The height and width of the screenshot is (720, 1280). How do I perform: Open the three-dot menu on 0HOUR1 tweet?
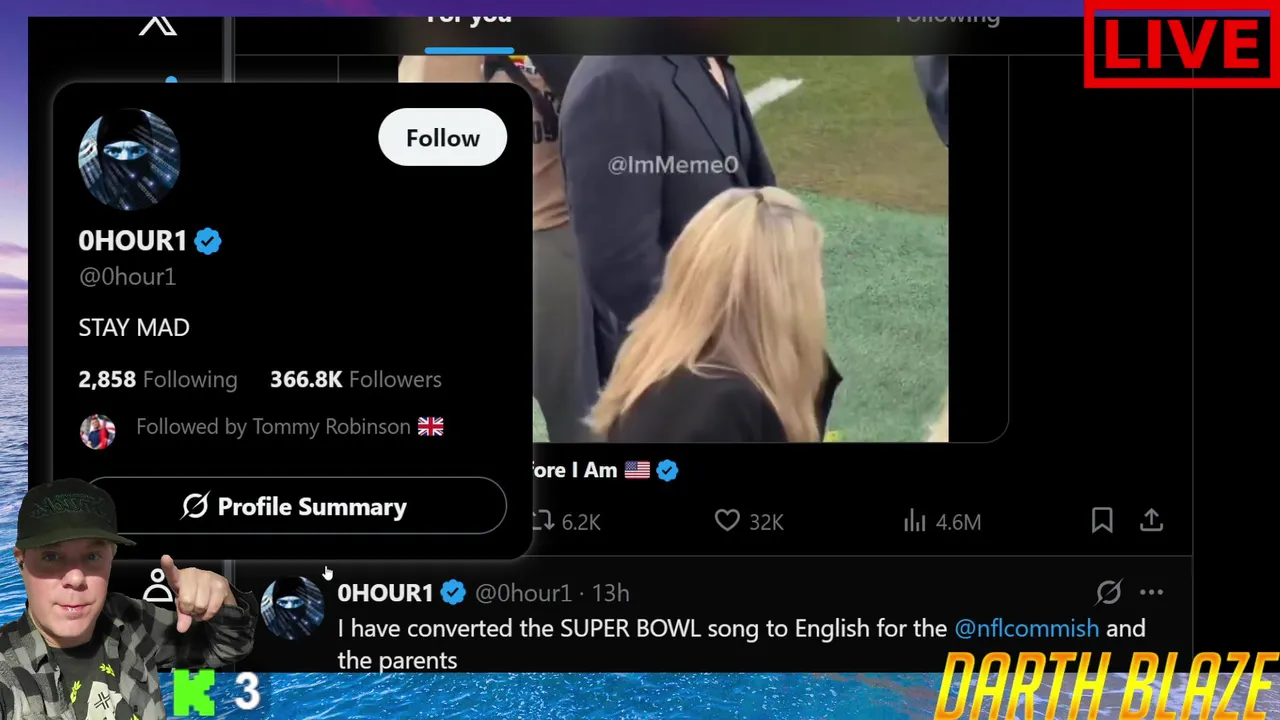1151,592
